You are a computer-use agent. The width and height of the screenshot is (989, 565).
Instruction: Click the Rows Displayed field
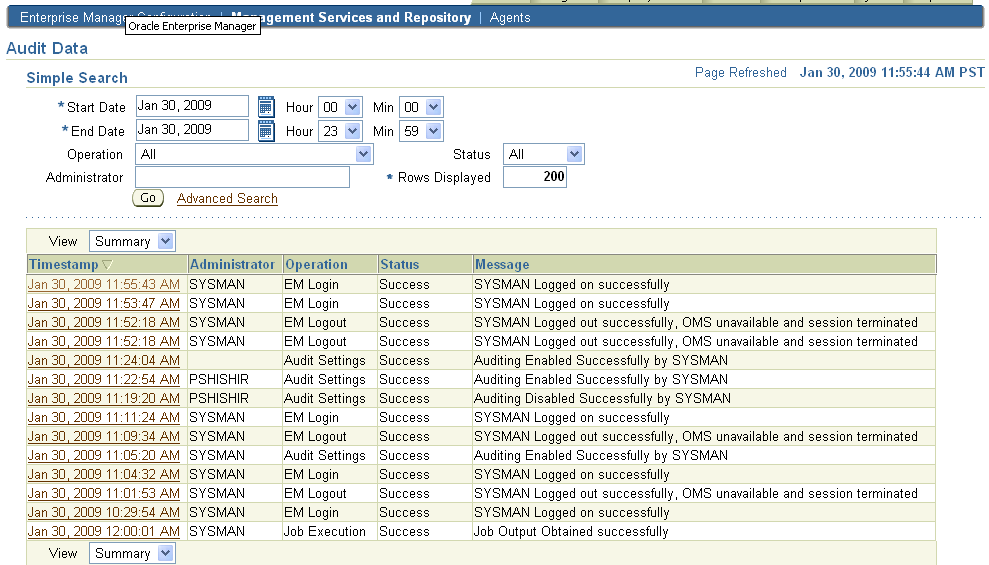pyautogui.click(x=535, y=177)
